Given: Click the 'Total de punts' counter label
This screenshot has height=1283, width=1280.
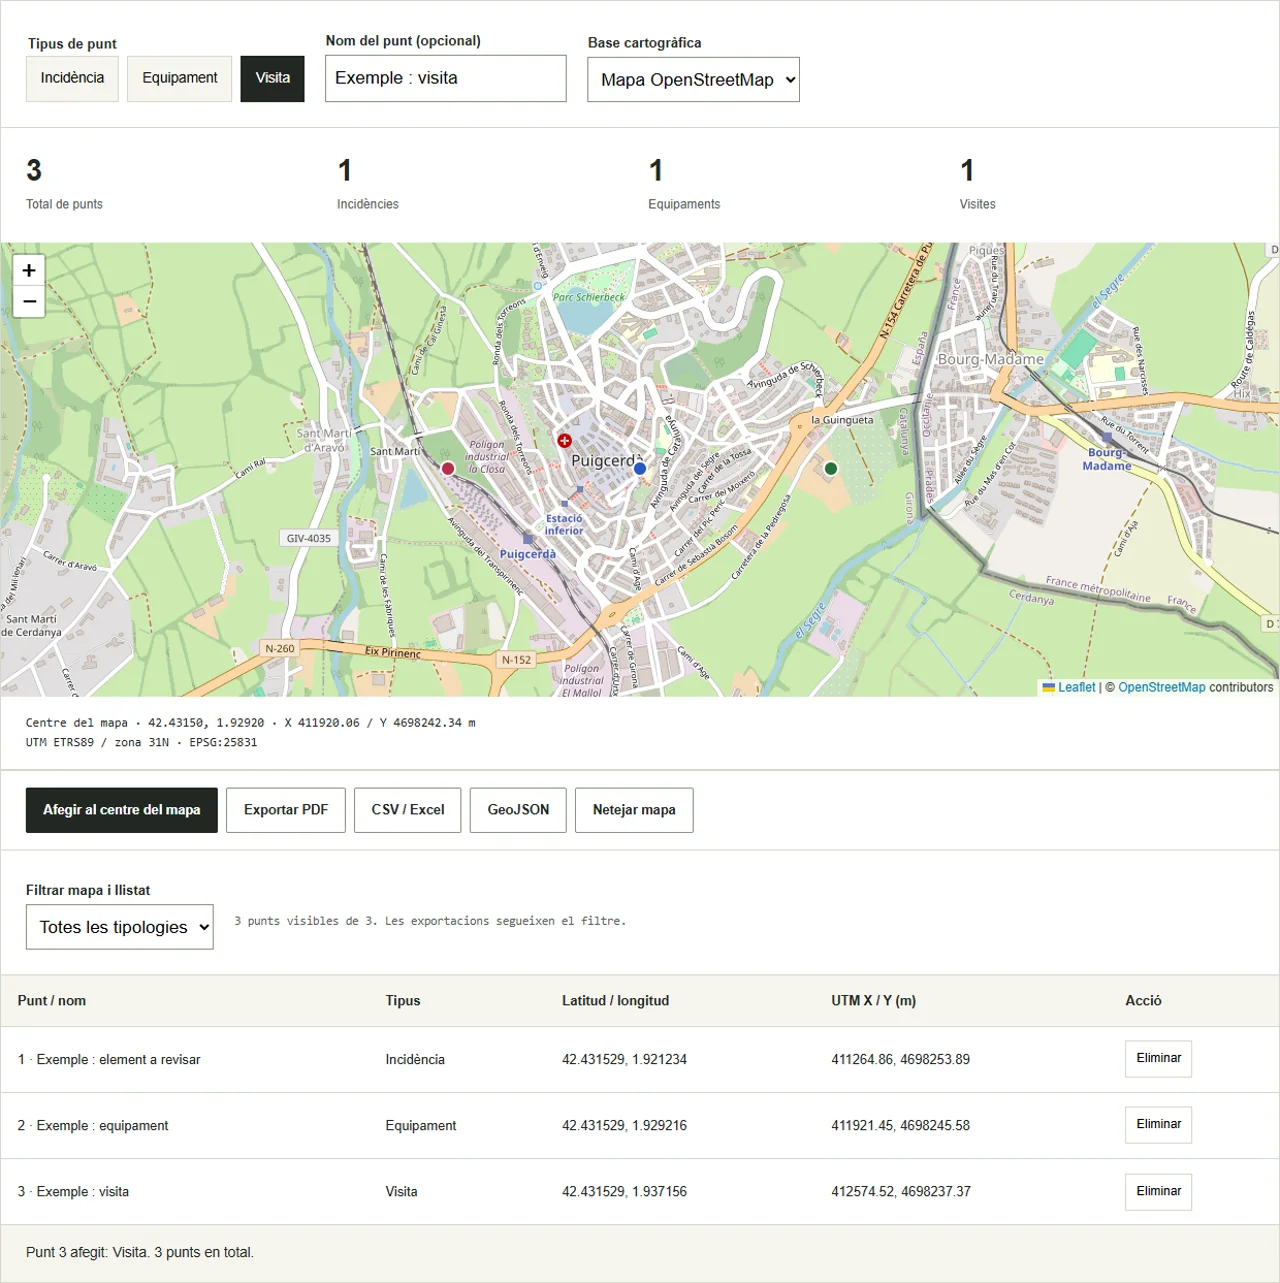Looking at the screenshot, I should 64,204.
